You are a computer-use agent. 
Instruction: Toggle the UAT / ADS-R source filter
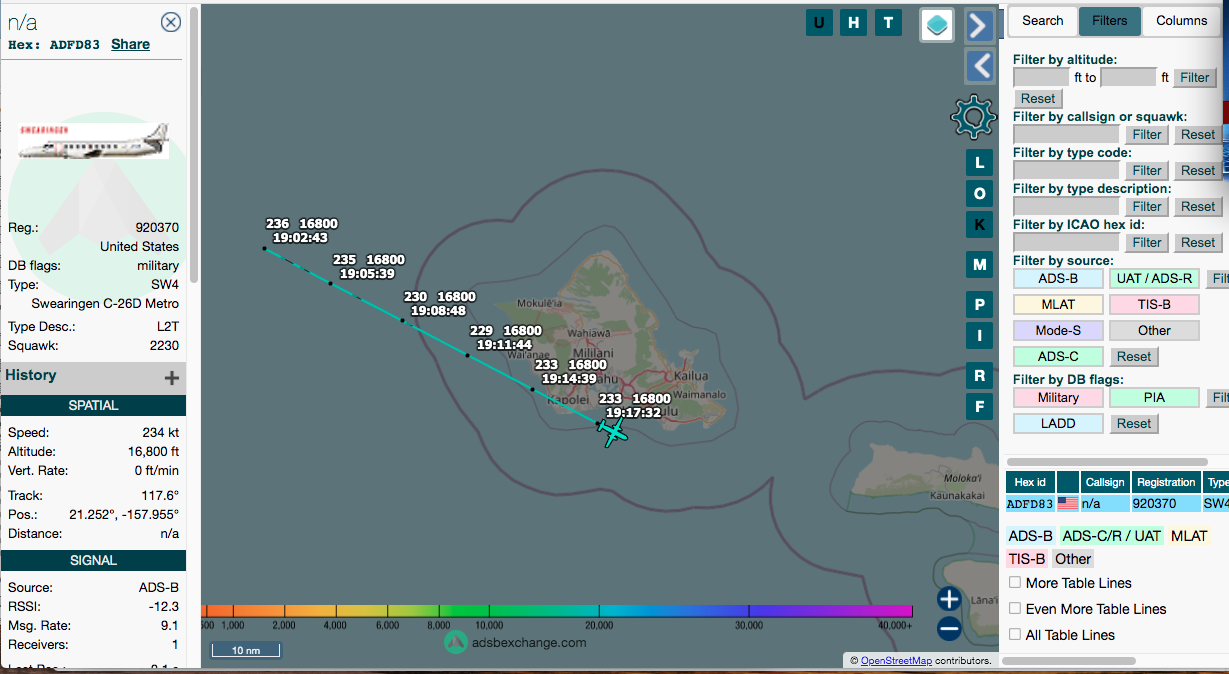[x=1154, y=278]
